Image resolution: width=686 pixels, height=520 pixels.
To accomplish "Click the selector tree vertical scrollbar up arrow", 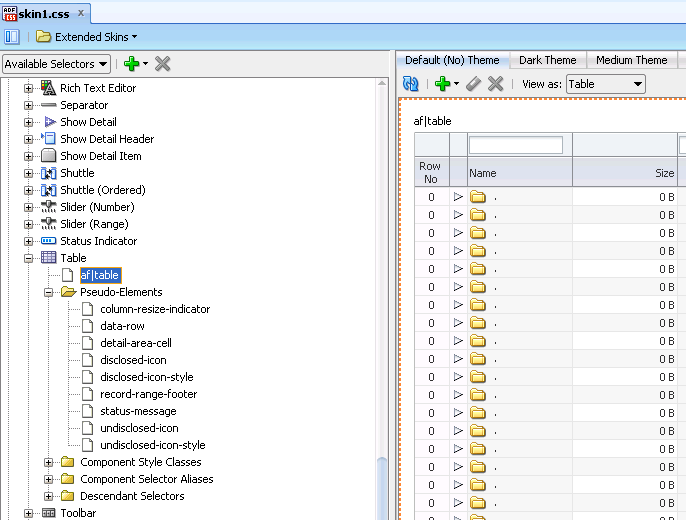I will (x=382, y=83).
